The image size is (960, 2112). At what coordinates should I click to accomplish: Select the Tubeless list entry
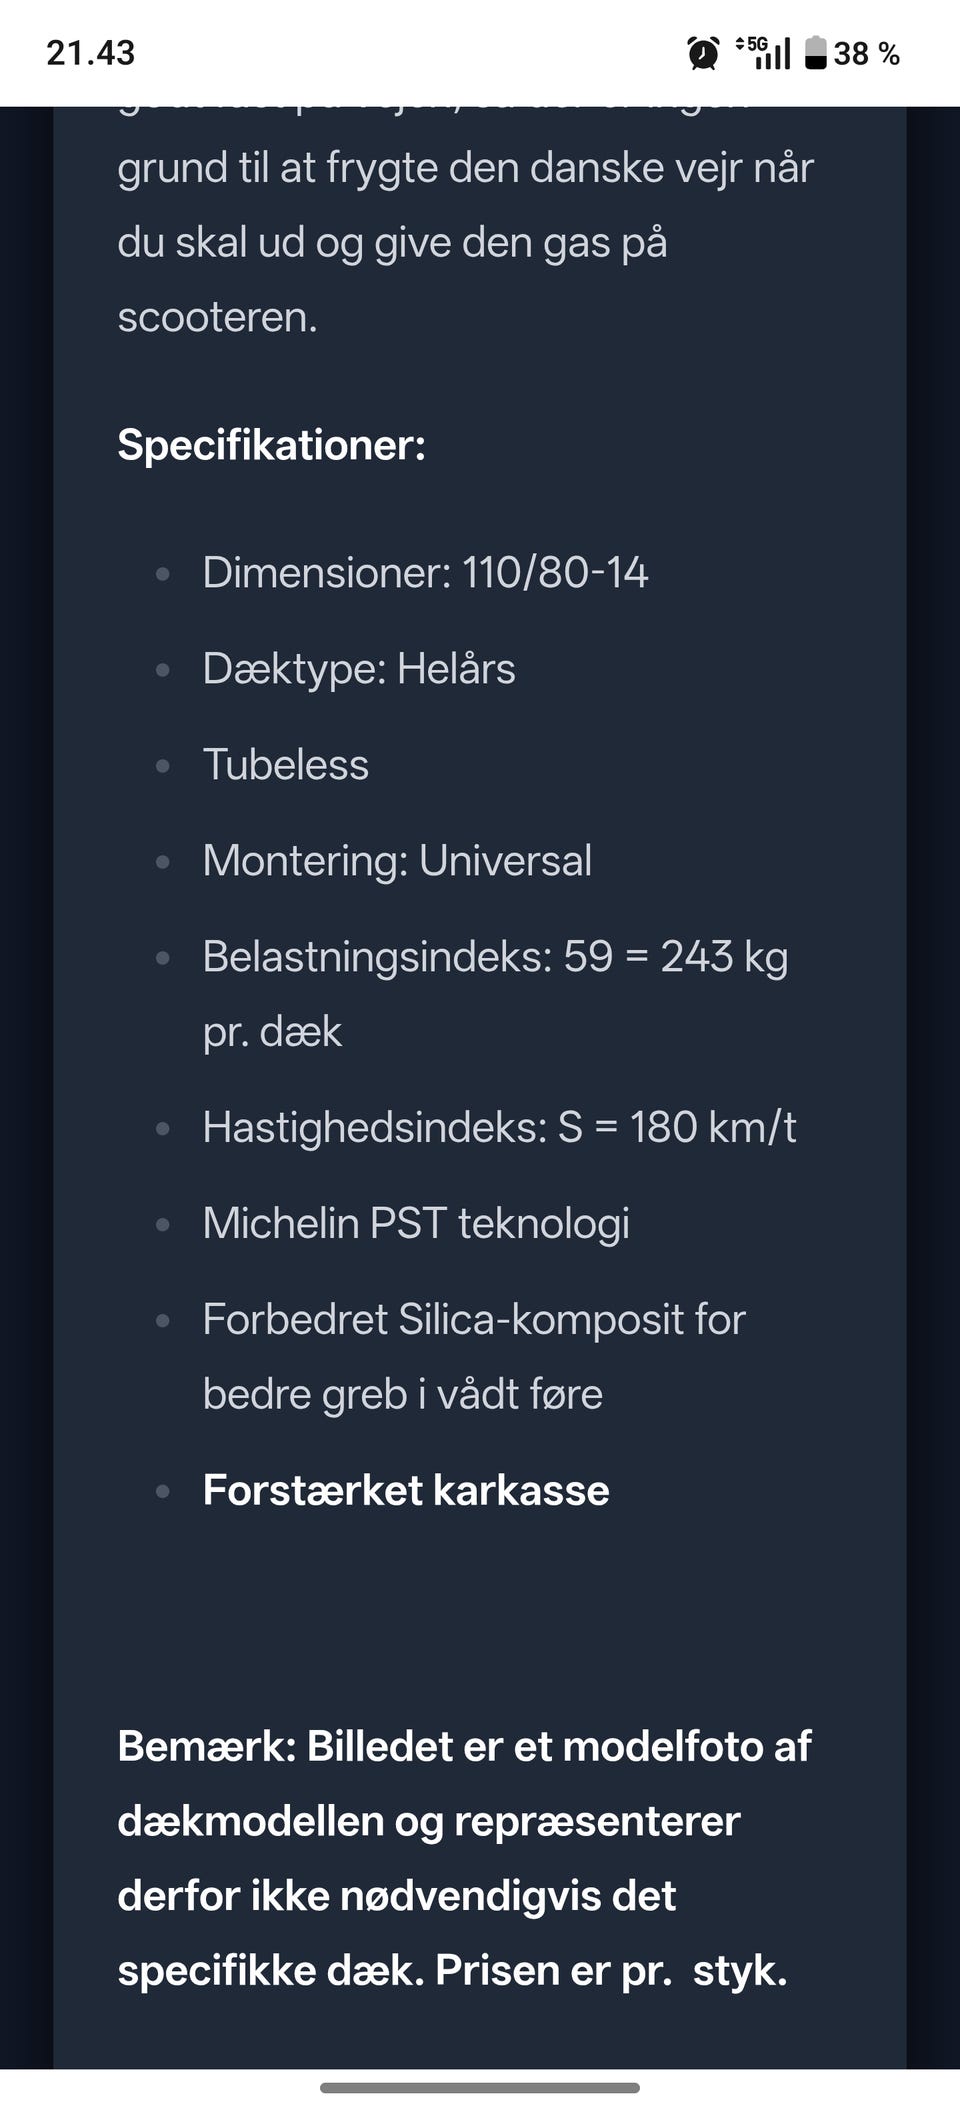point(286,765)
